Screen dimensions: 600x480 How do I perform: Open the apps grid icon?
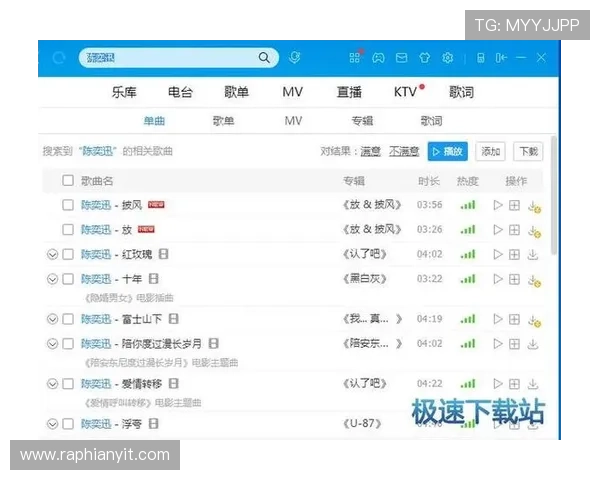(354, 58)
